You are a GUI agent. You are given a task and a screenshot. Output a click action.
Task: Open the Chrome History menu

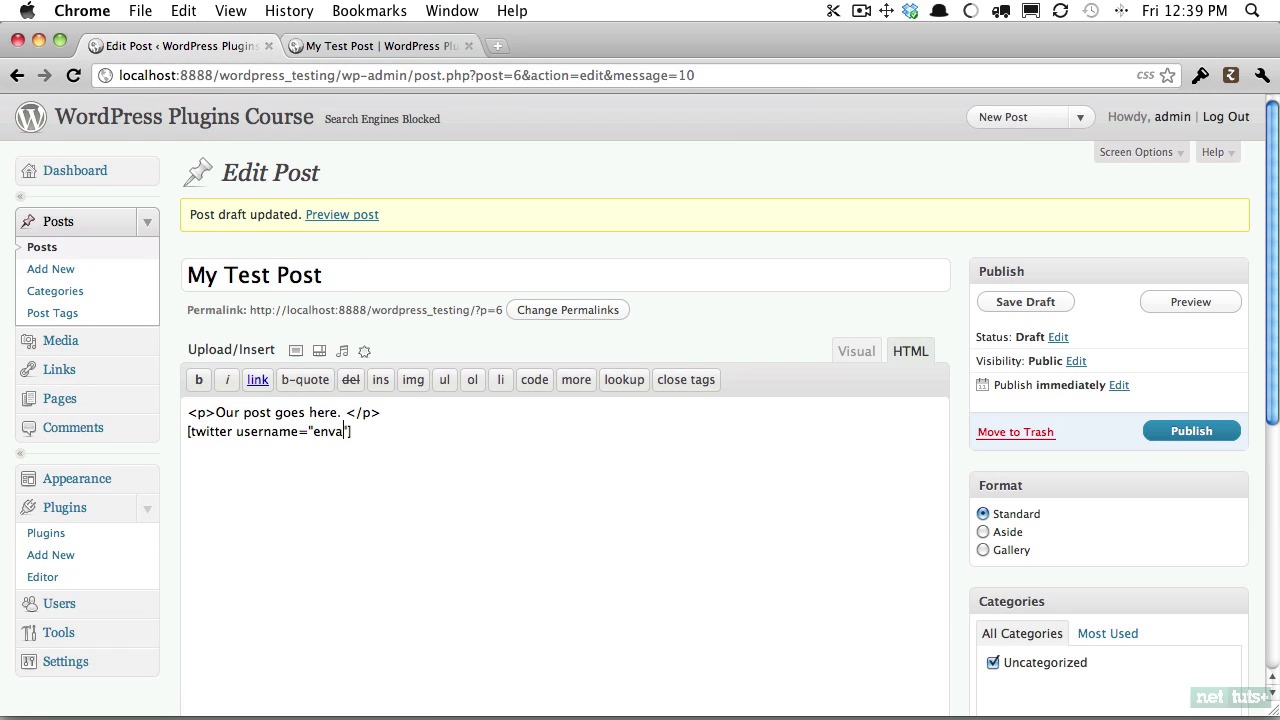click(289, 11)
